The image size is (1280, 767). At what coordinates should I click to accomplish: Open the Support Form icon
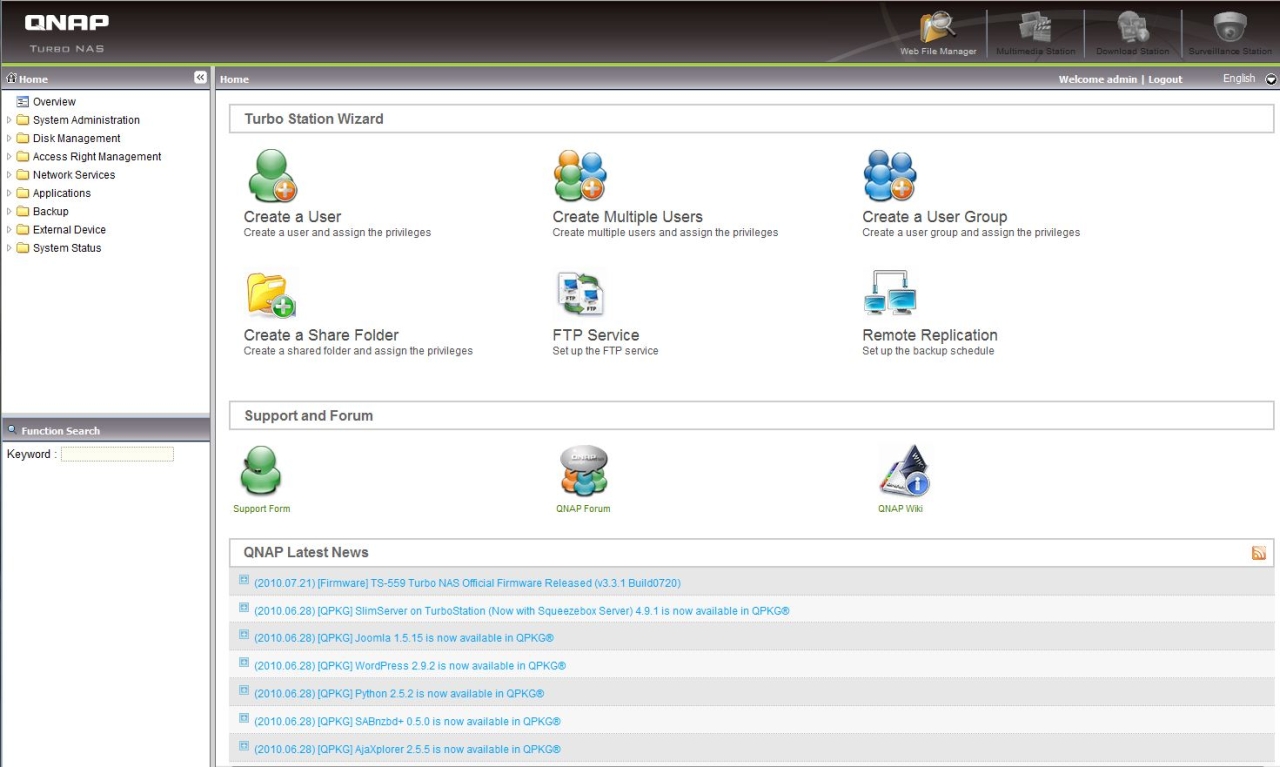(x=261, y=471)
